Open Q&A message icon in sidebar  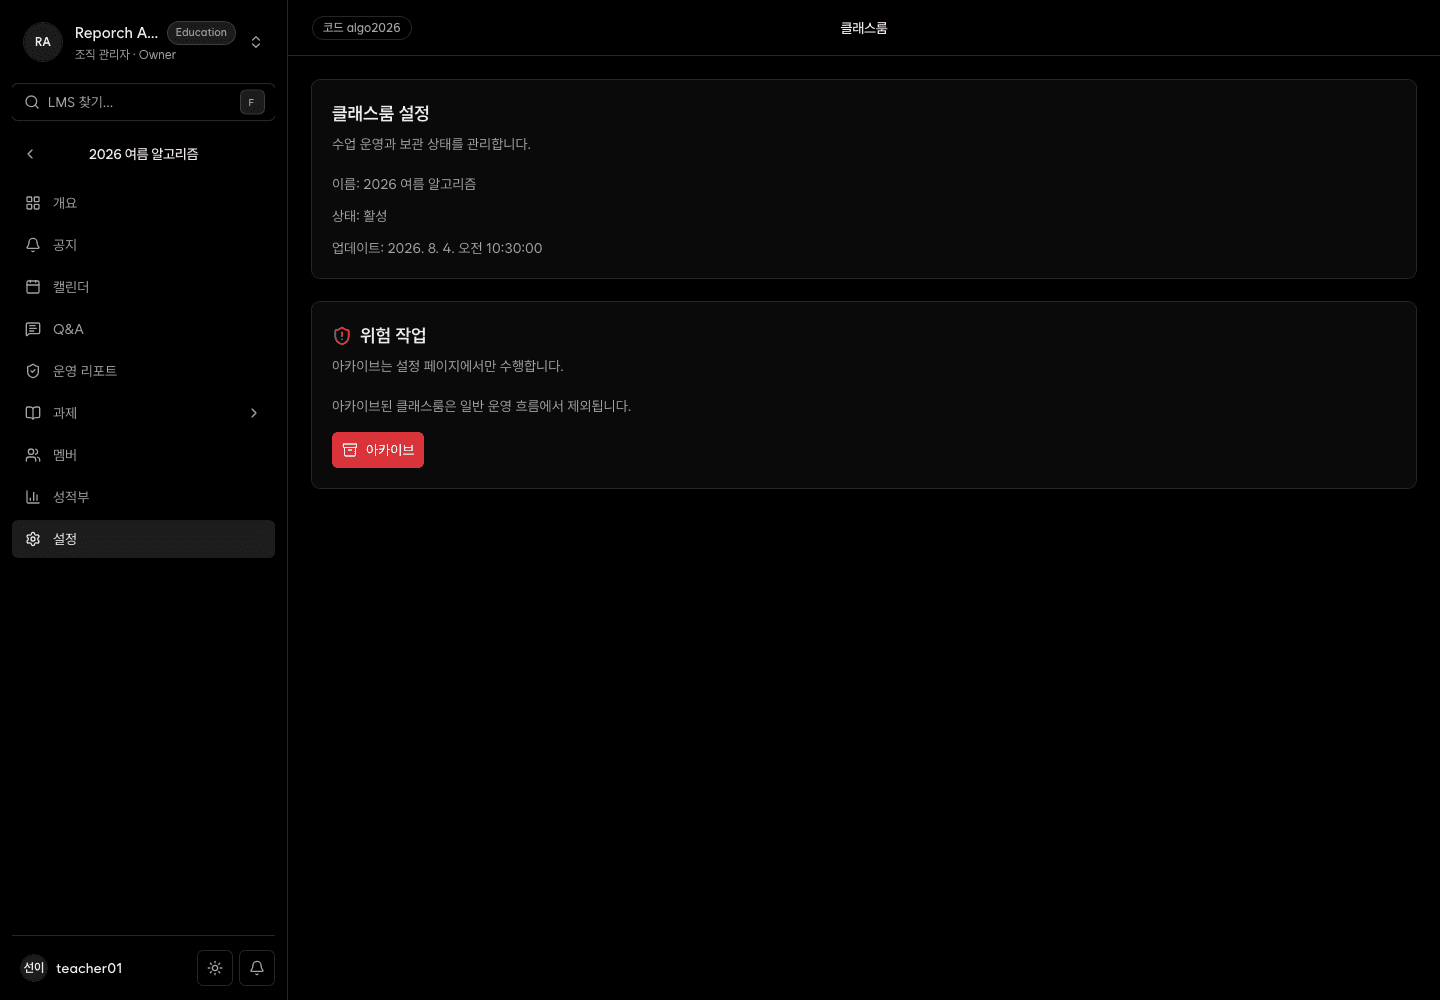point(33,329)
